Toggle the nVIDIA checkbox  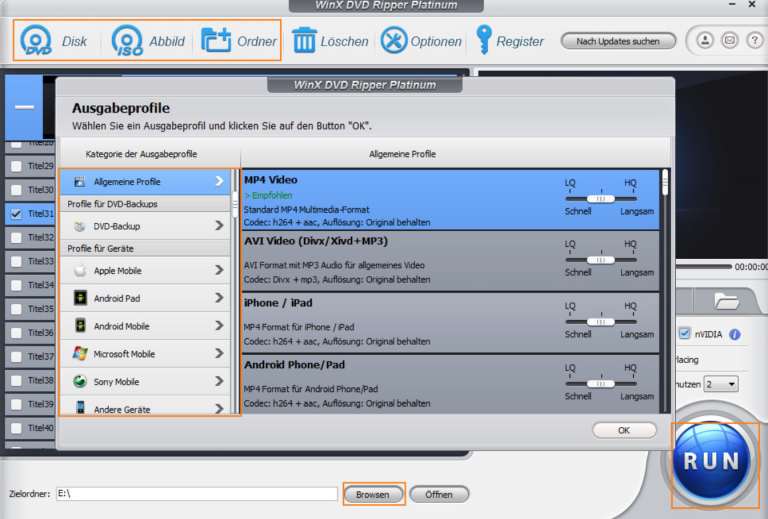click(684, 334)
